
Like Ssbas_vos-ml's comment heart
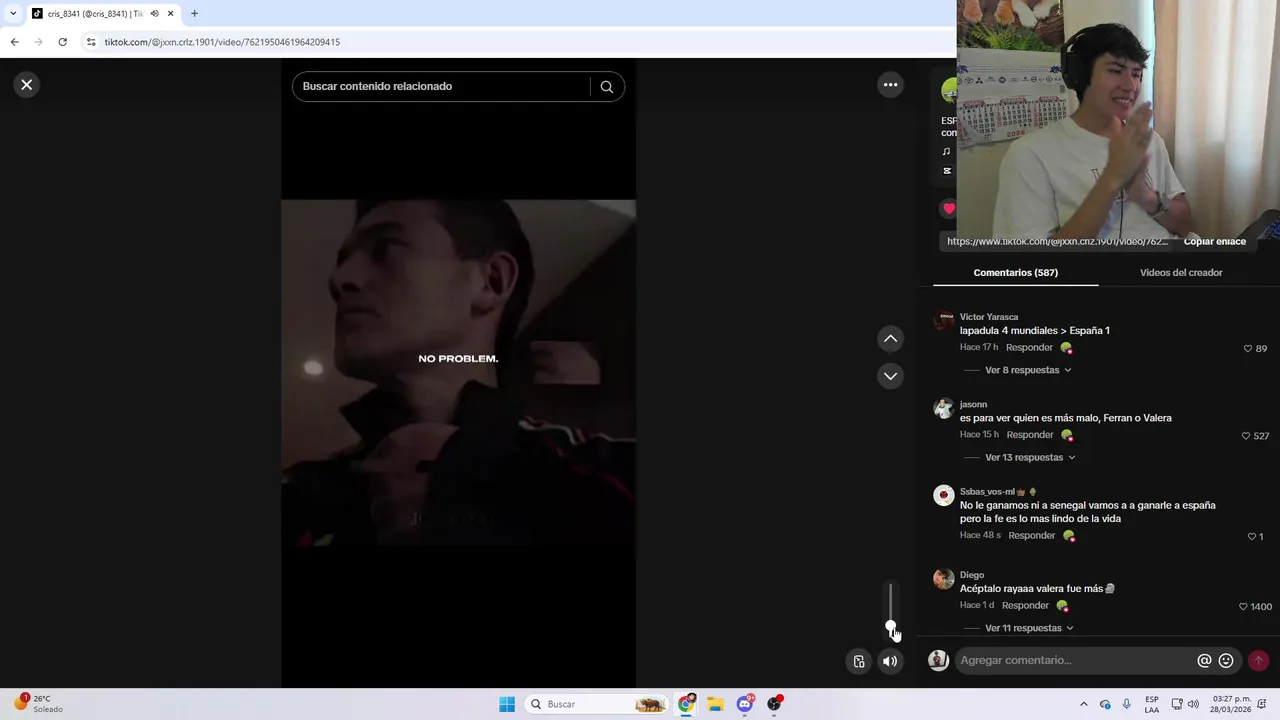(1251, 537)
